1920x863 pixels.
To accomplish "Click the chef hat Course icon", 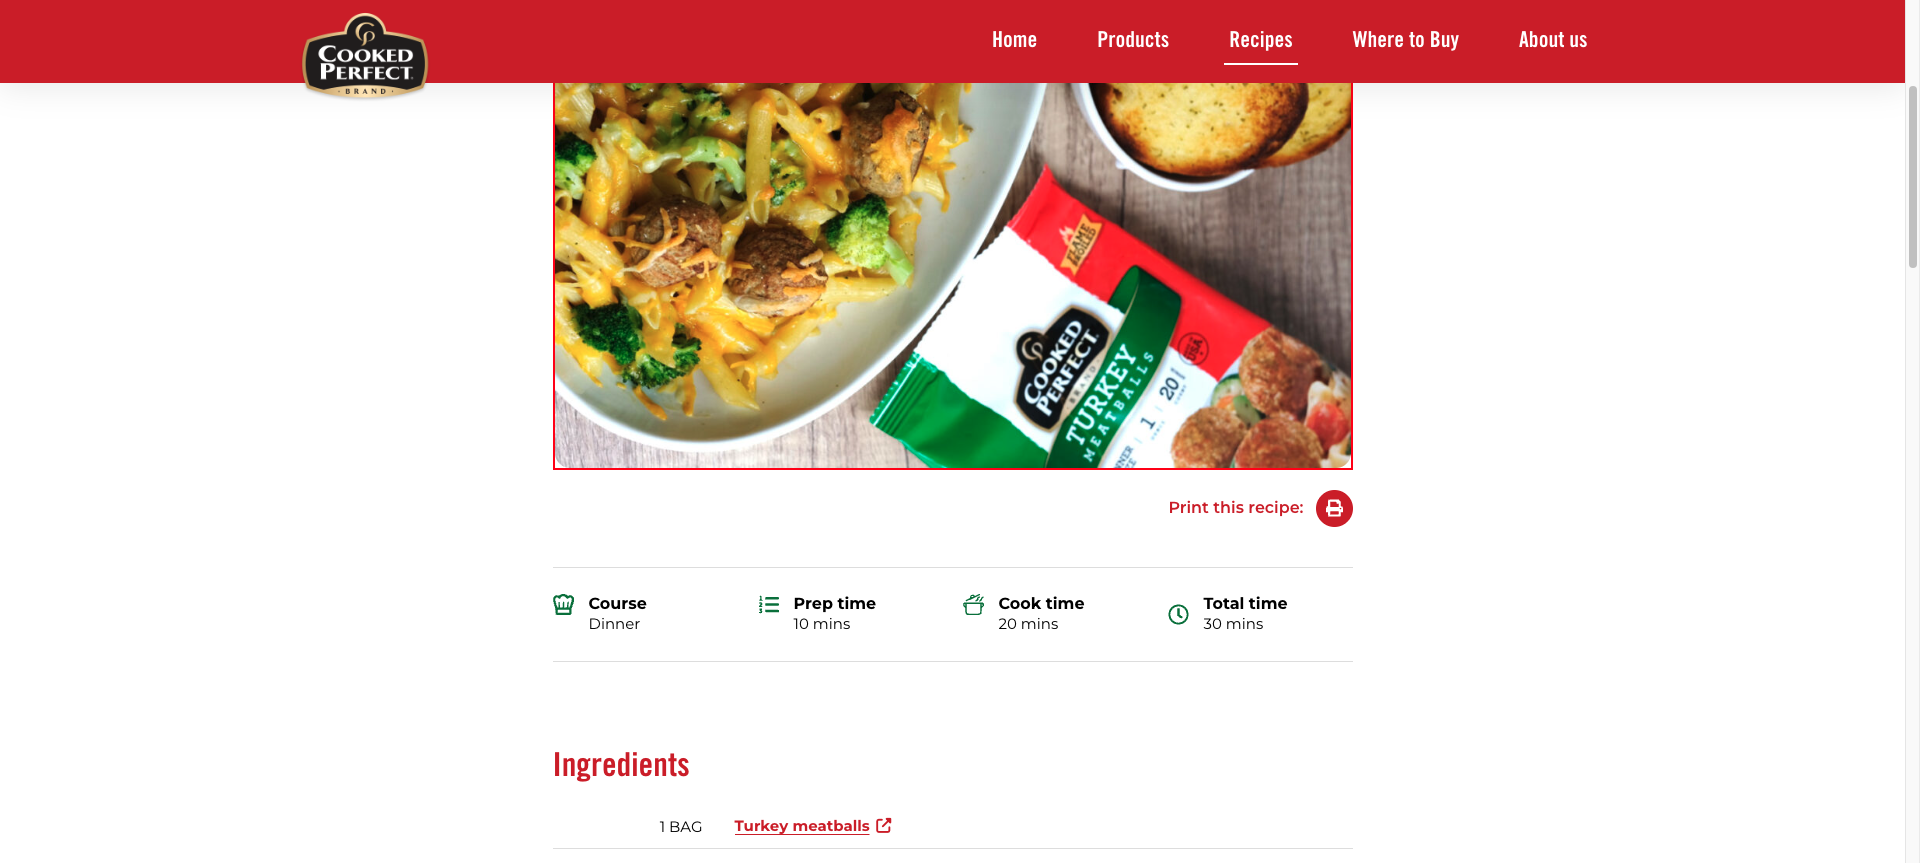I will (x=564, y=604).
